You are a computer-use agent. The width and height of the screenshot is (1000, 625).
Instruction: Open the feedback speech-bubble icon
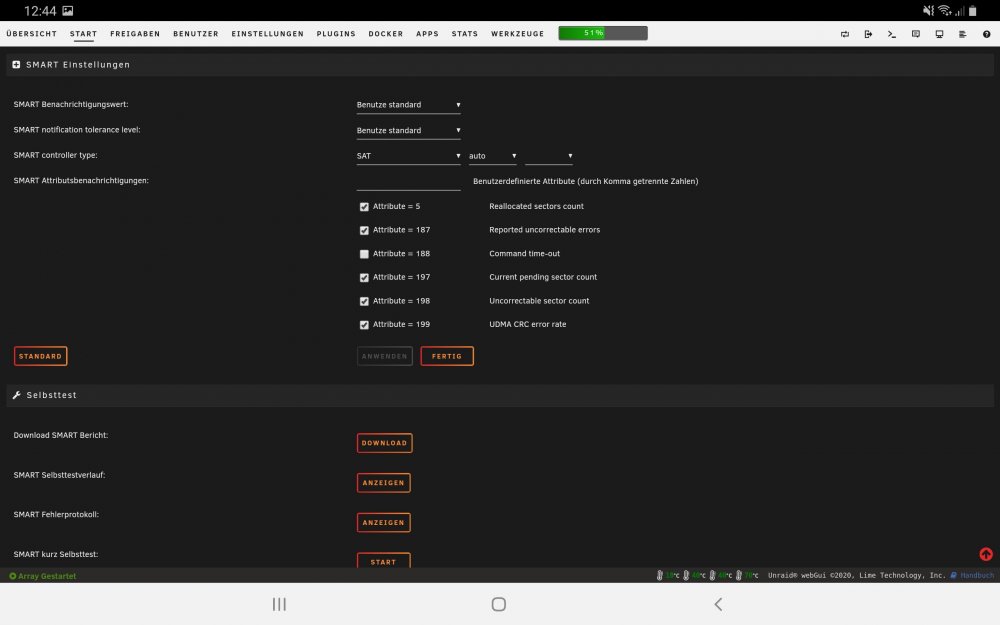point(915,34)
